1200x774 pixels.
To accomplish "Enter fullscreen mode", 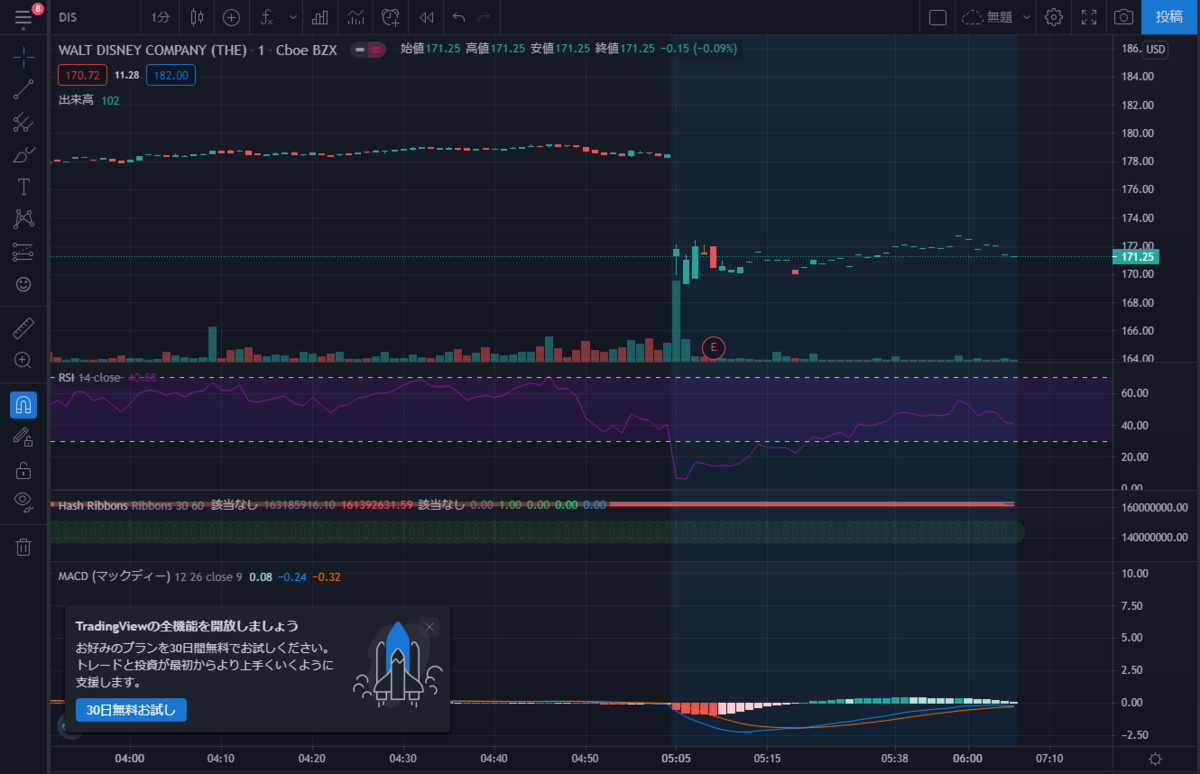I will click(x=1089, y=17).
